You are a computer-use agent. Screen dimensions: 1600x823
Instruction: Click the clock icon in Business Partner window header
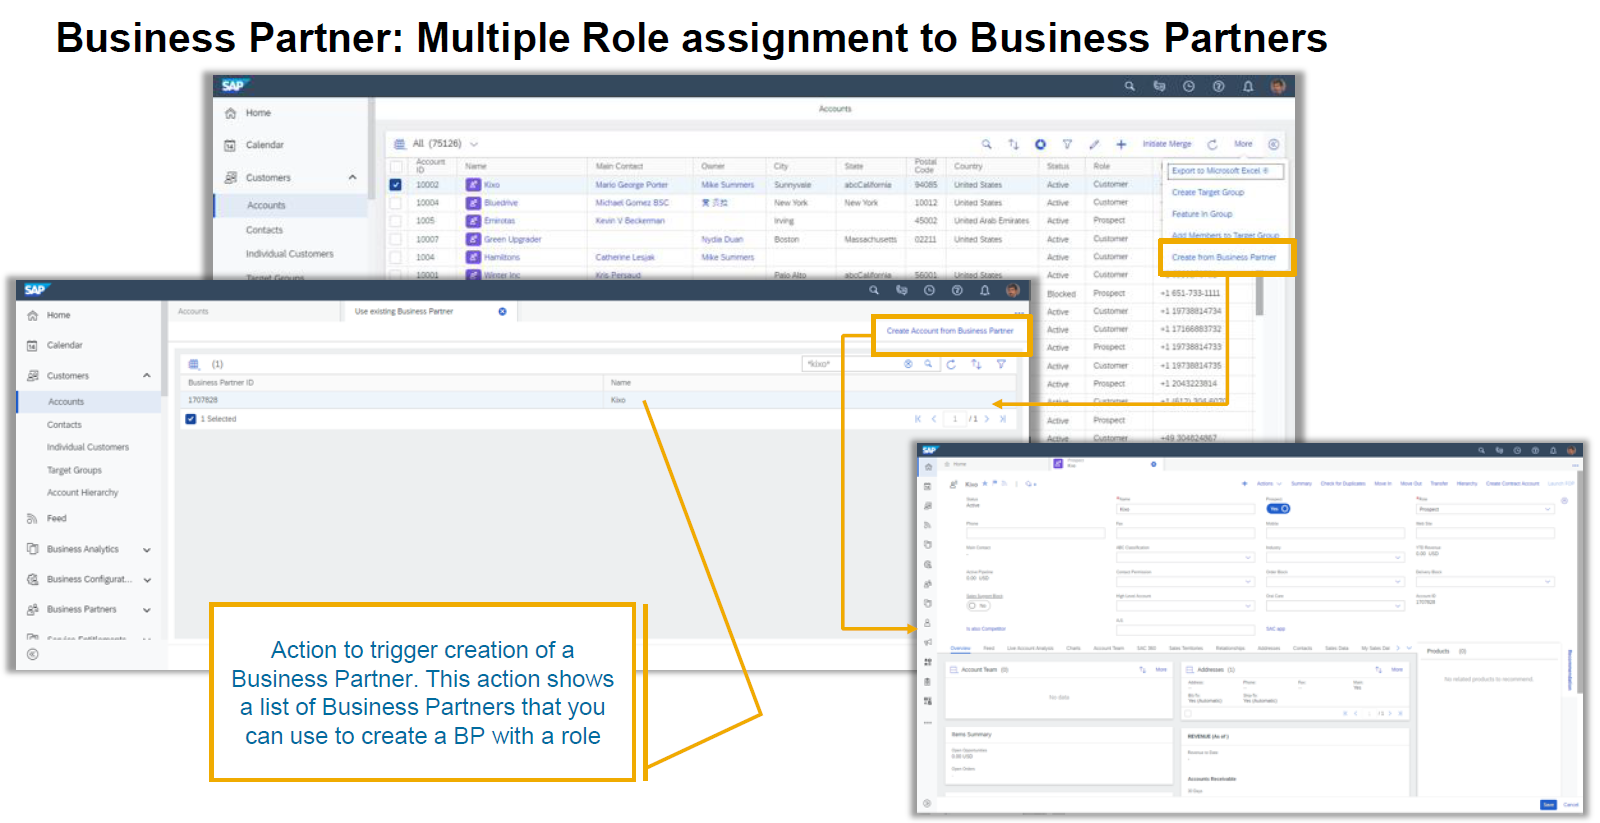929,290
